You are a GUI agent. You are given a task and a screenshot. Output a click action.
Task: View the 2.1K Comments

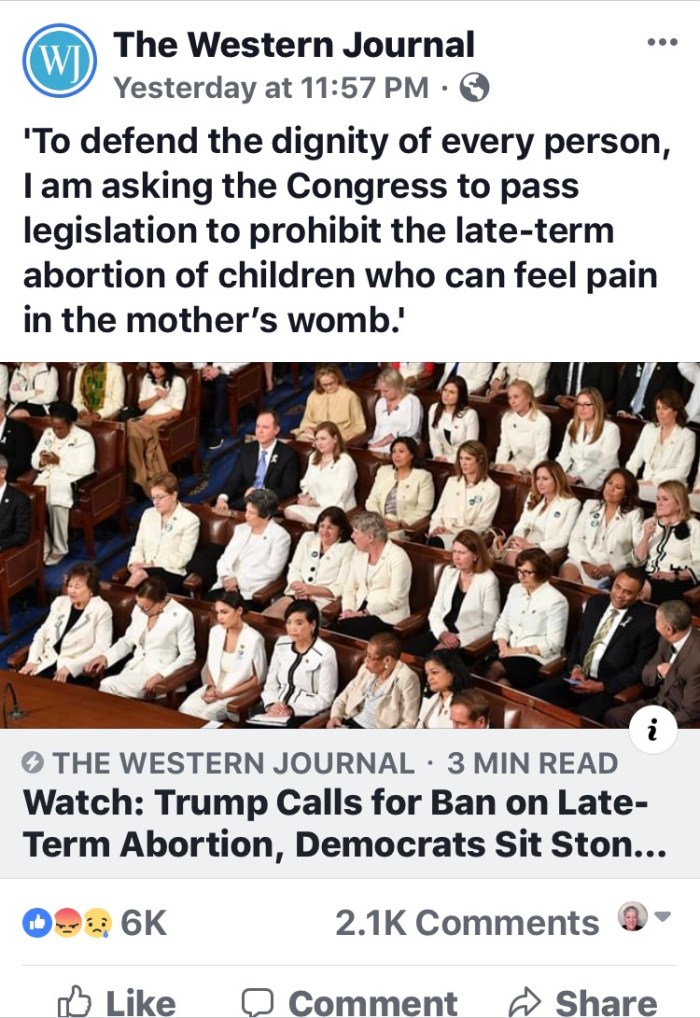point(467,923)
